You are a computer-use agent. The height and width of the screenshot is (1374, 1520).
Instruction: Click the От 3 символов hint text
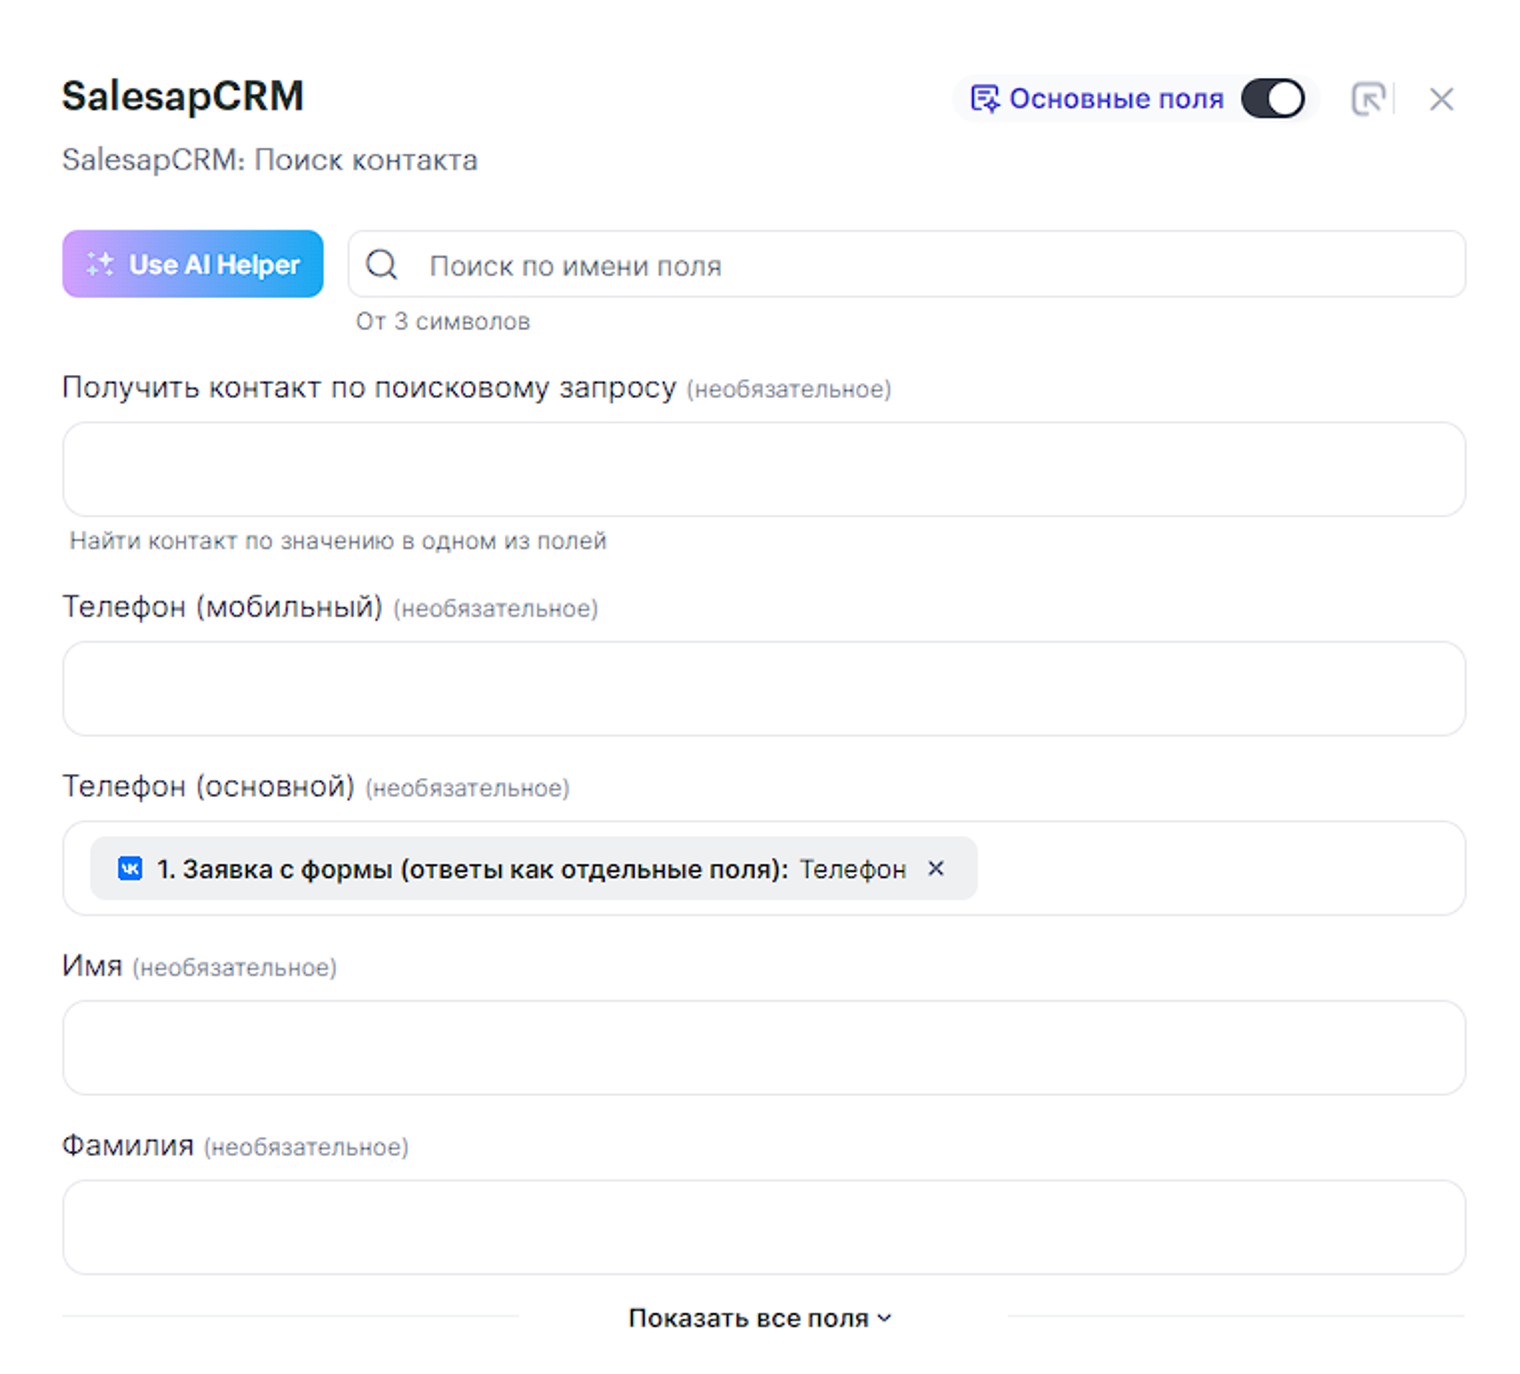(x=443, y=321)
